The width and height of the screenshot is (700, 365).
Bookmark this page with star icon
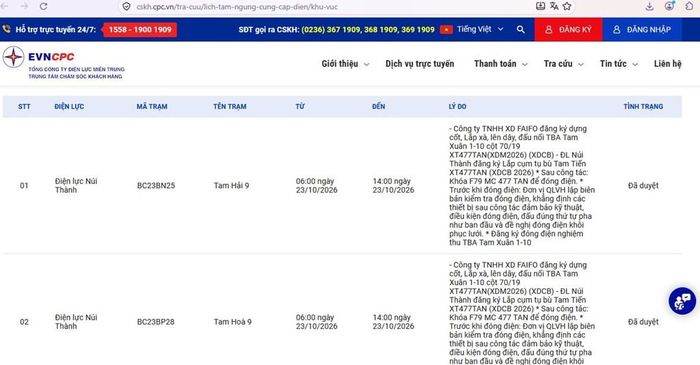567,6
